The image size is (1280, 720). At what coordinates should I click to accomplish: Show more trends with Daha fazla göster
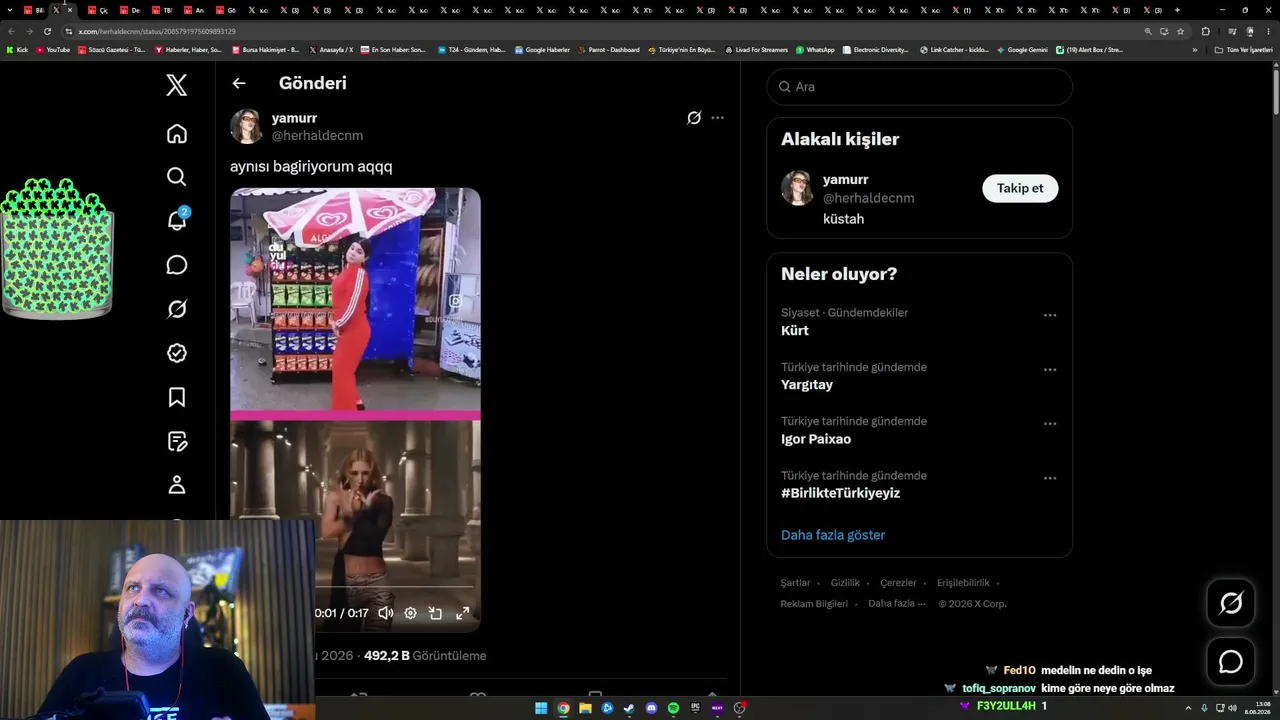coord(833,535)
